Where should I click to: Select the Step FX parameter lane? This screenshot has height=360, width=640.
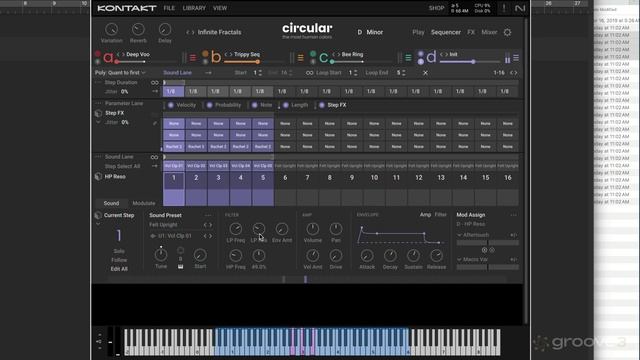pyautogui.click(x=333, y=105)
